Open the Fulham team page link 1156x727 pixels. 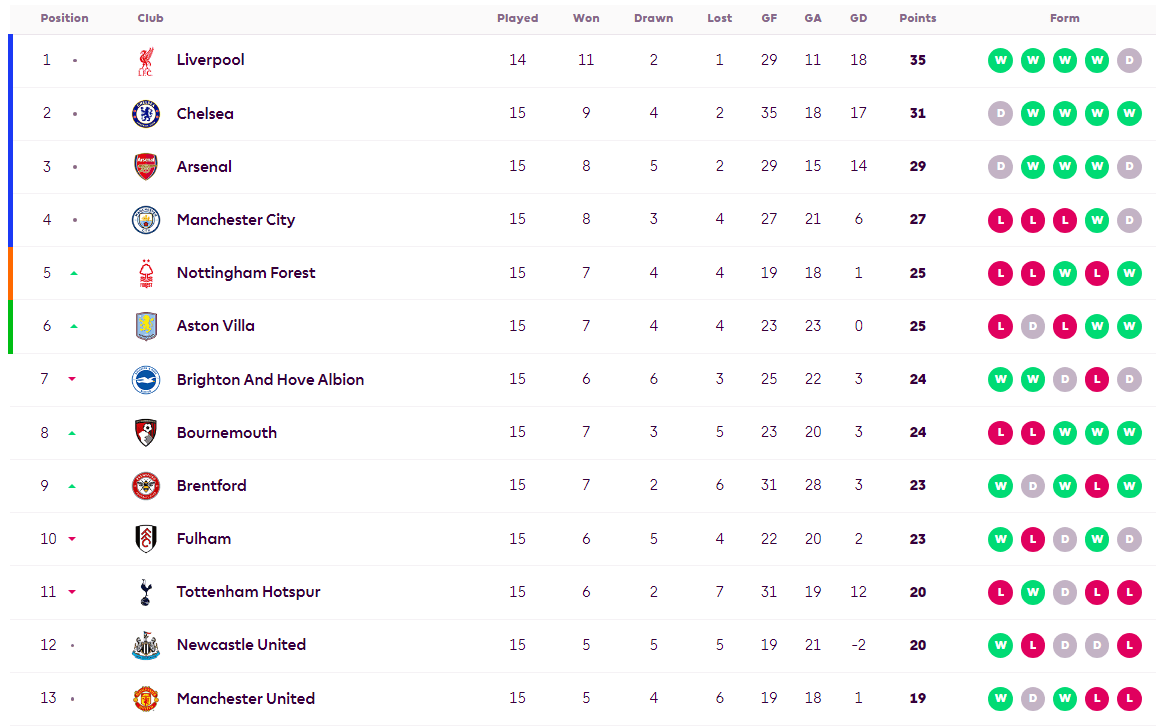[x=204, y=539]
